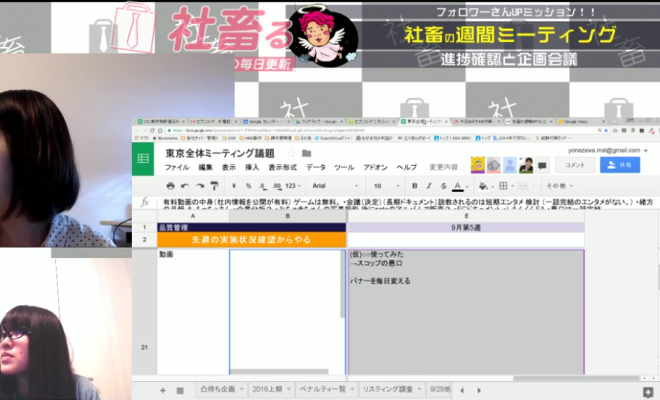
Task: Click the Google Sheets home icon
Action: point(144,159)
